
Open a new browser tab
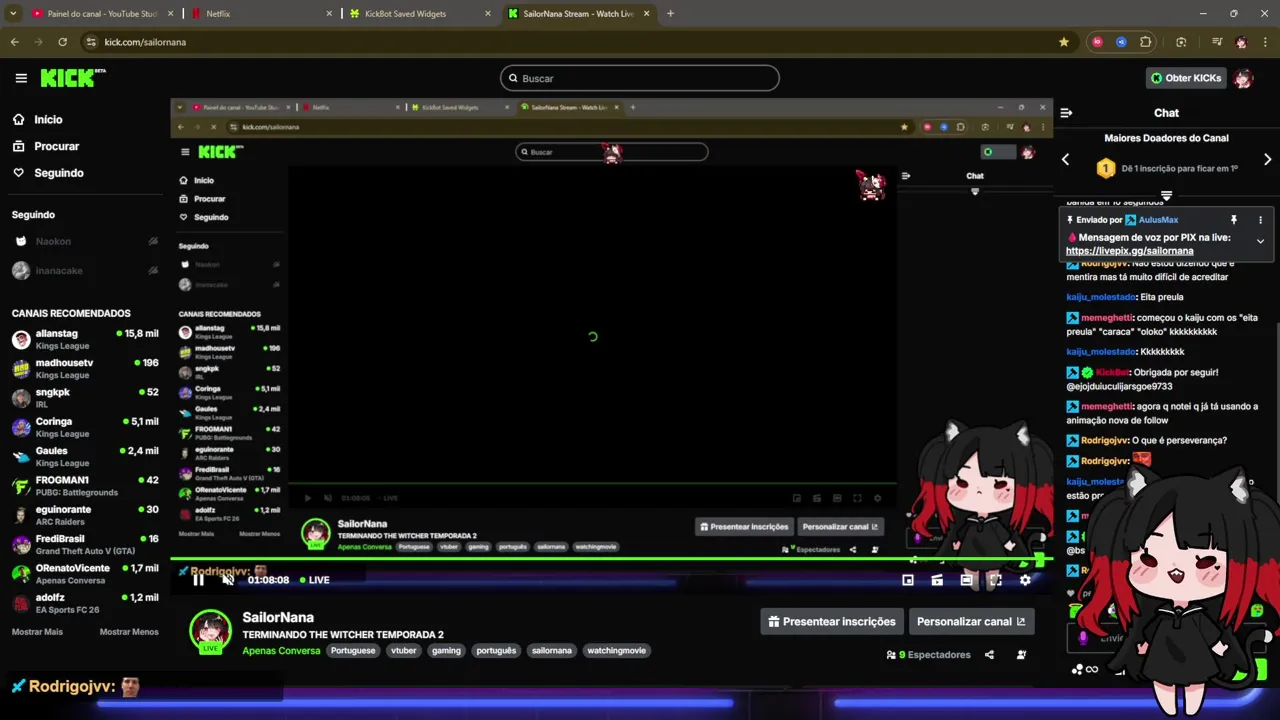pyautogui.click(x=670, y=14)
